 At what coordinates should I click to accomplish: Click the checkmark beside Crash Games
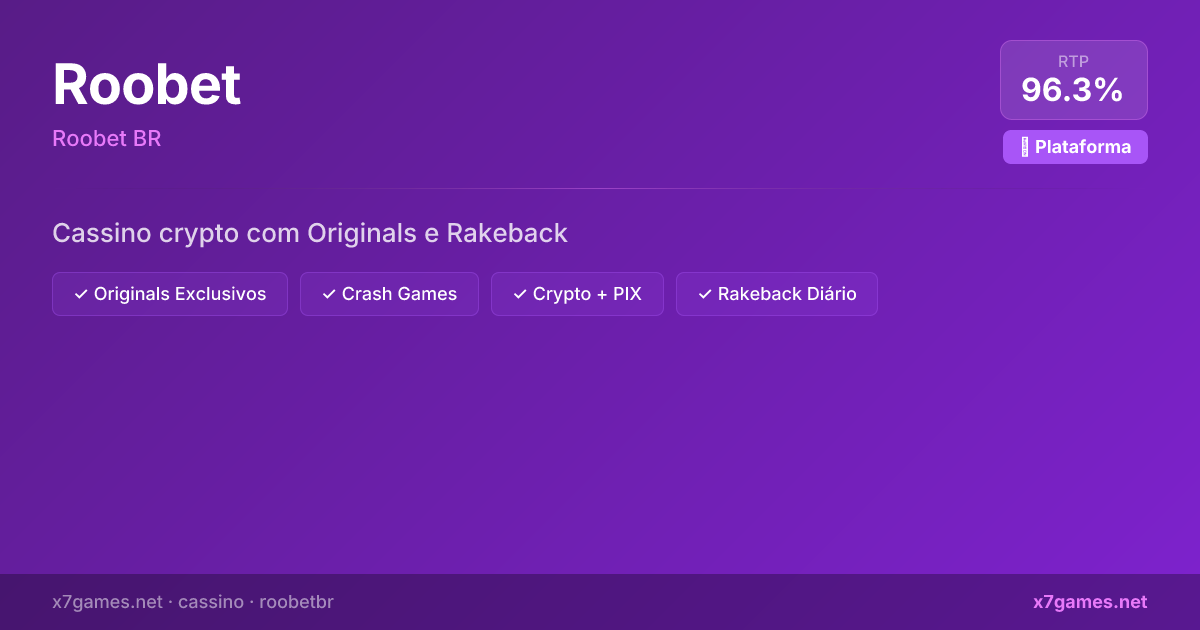[x=329, y=294]
